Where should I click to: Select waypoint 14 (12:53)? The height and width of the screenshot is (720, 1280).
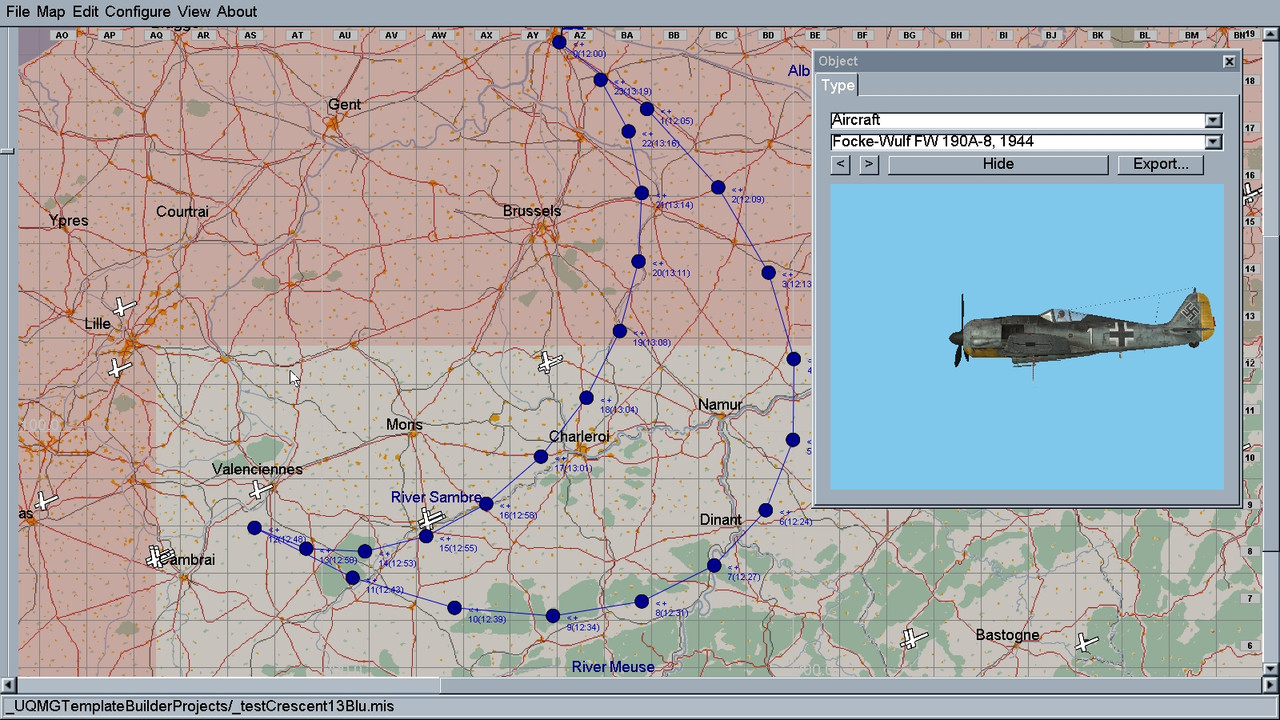(365, 552)
